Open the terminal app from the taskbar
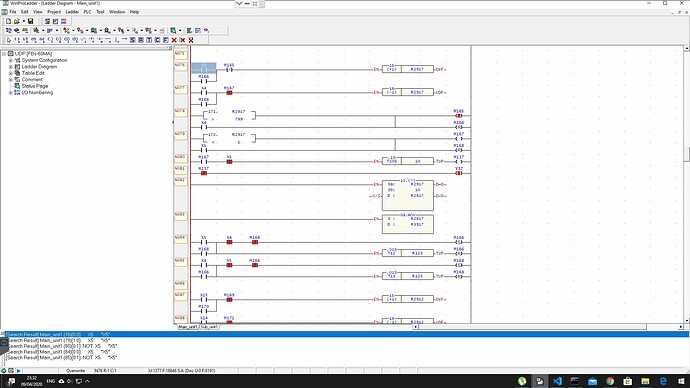Screen dimensions: 690x388 coord(575,381)
